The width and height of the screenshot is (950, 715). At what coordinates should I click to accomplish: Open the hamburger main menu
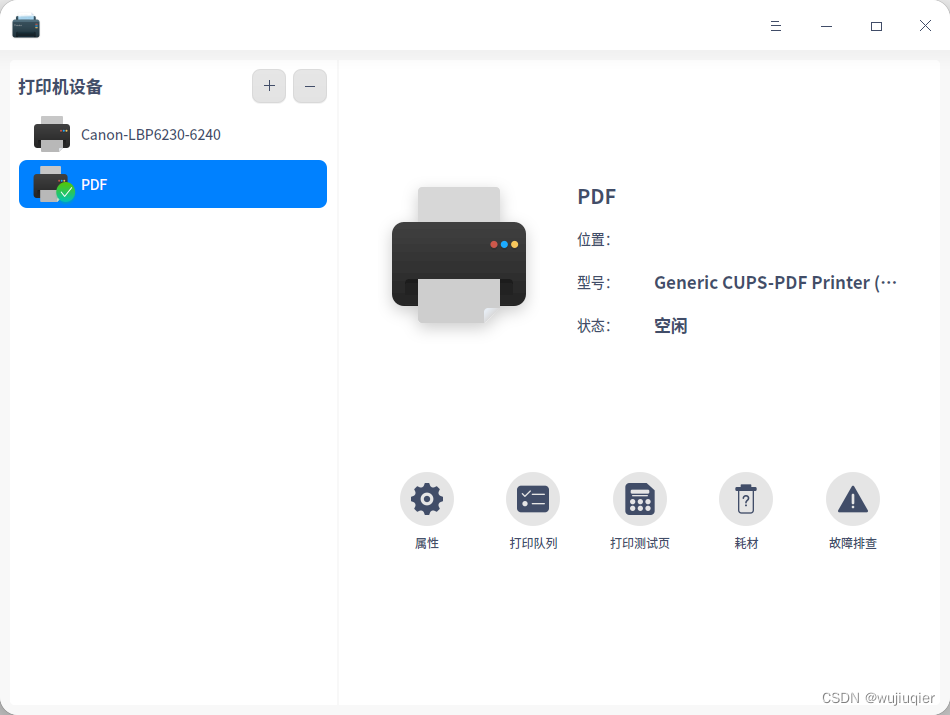click(x=776, y=26)
